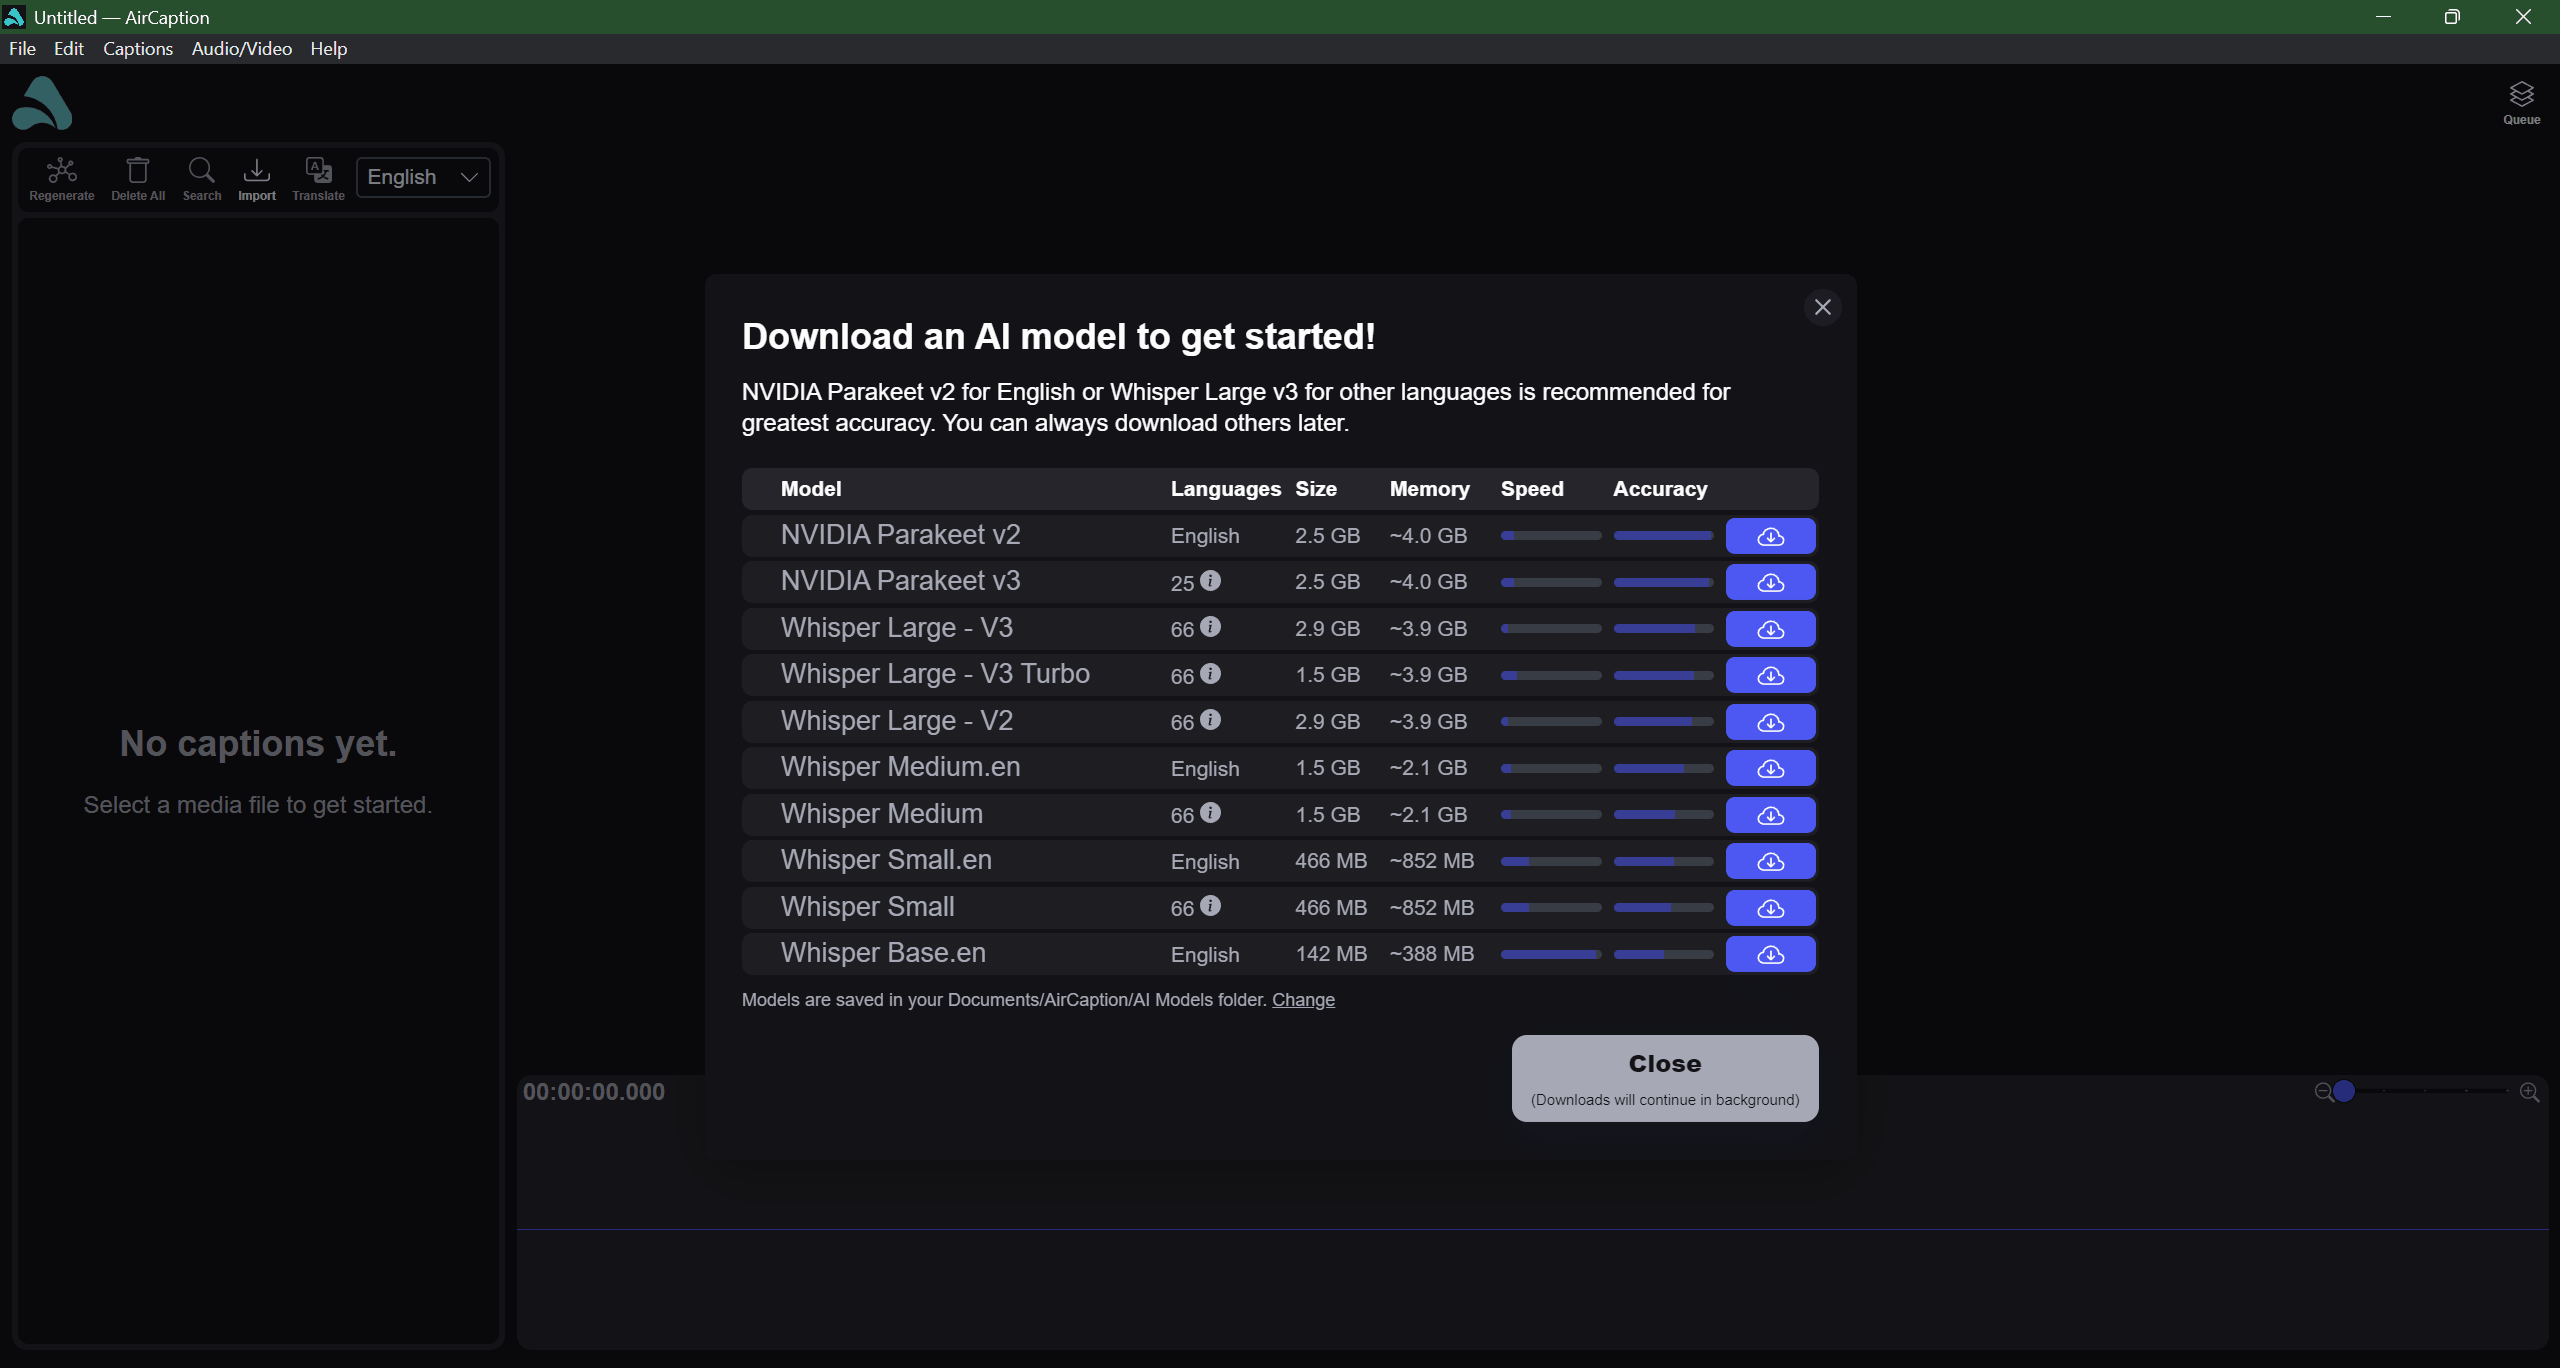Click the No captions yet. message

(258, 744)
